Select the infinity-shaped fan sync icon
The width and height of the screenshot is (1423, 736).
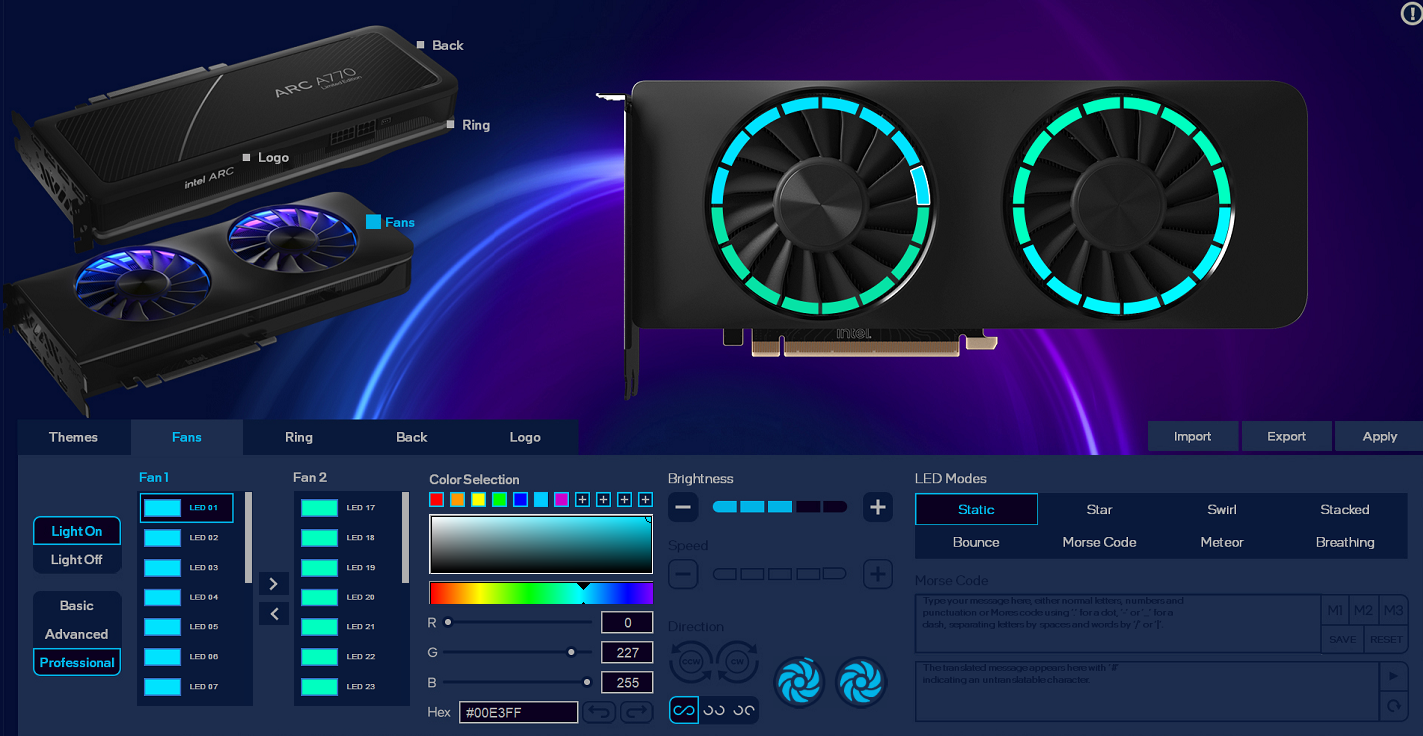point(683,710)
